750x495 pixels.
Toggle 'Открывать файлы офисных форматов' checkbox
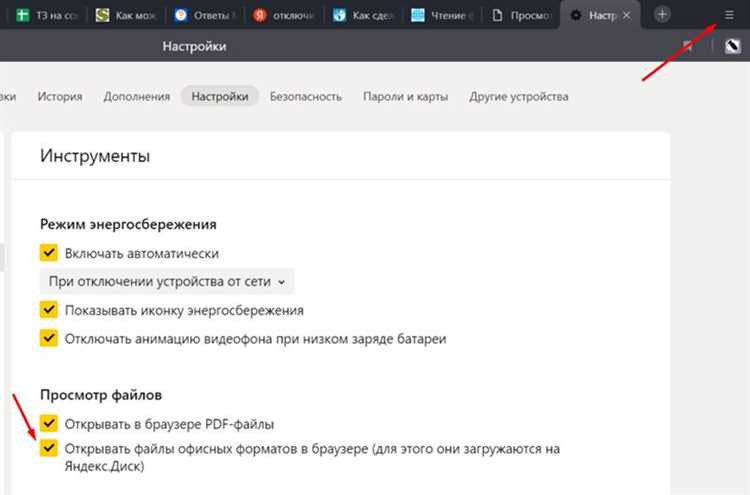click(49, 448)
